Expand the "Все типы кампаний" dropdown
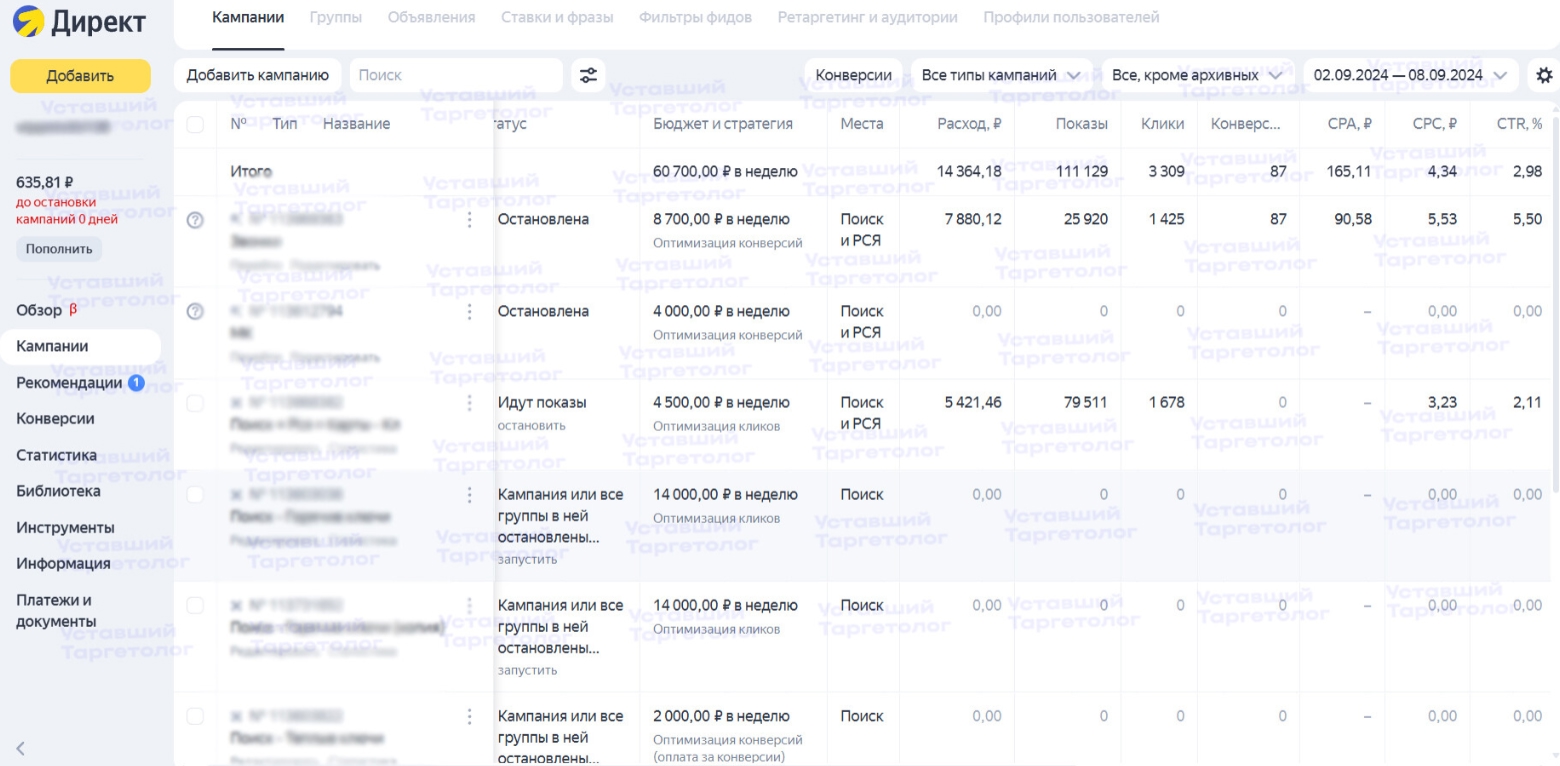1560x766 pixels. point(1001,75)
